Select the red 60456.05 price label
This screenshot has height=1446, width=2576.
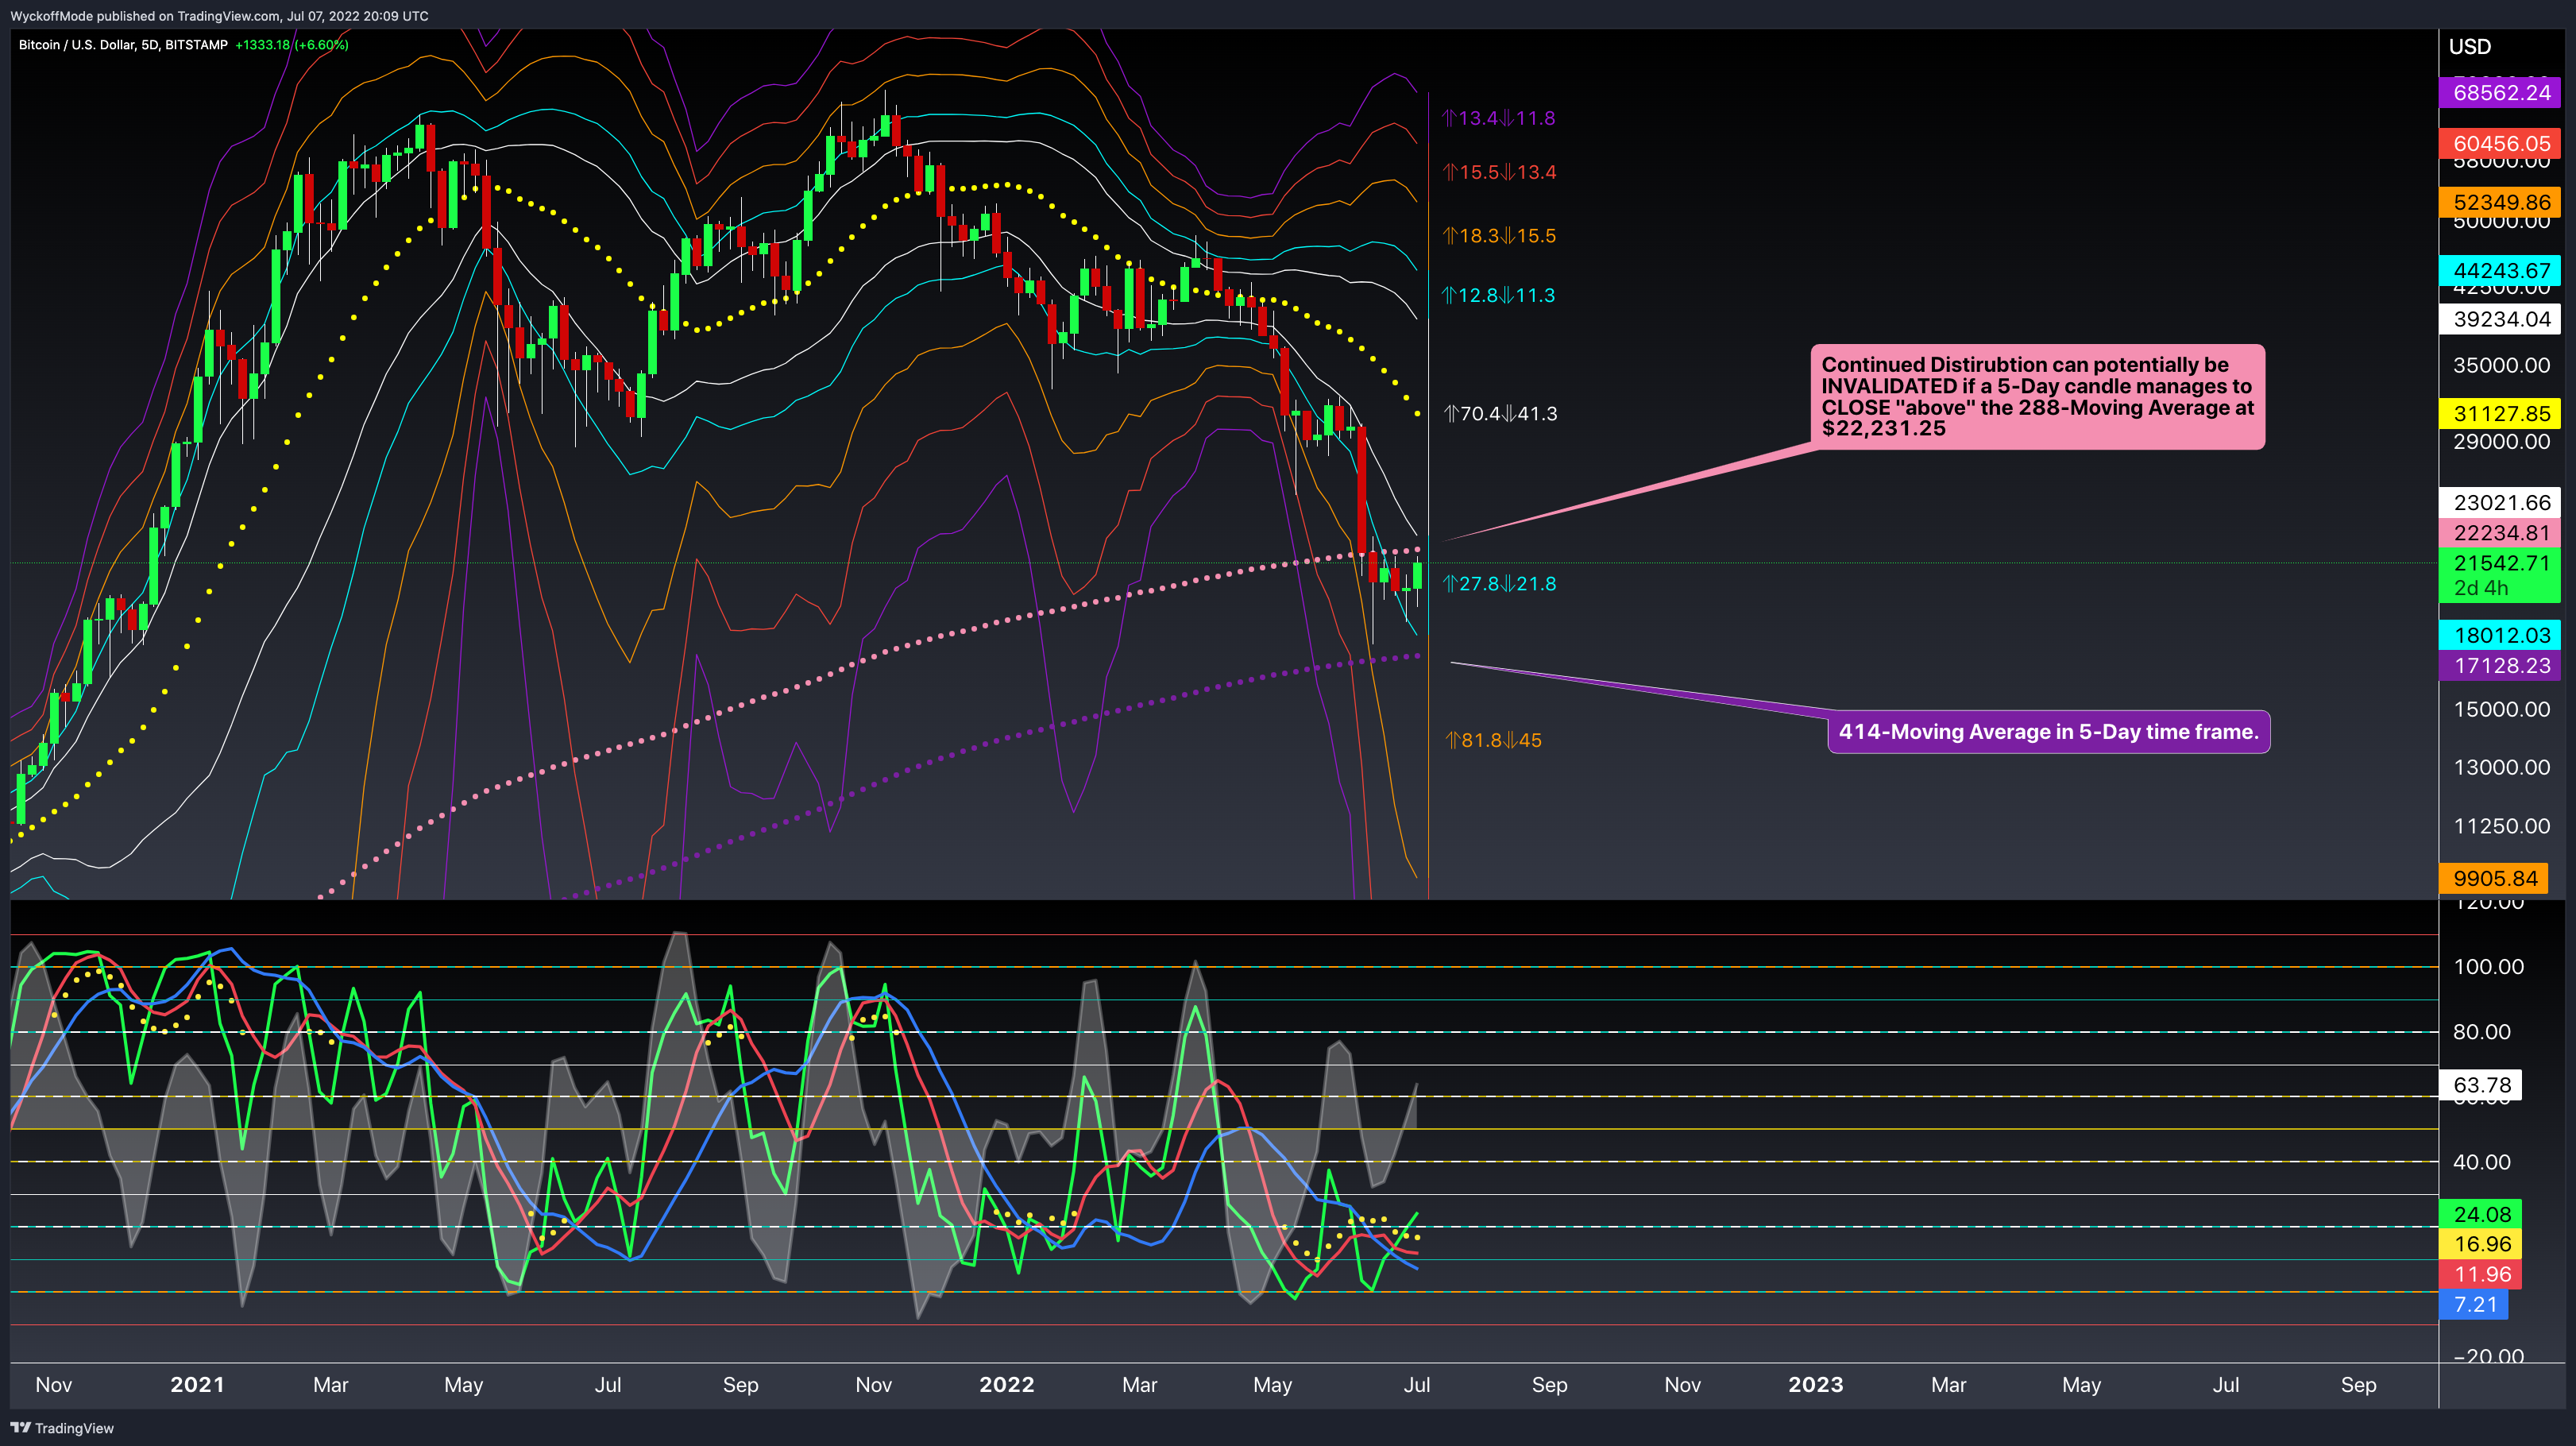pos(2501,144)
